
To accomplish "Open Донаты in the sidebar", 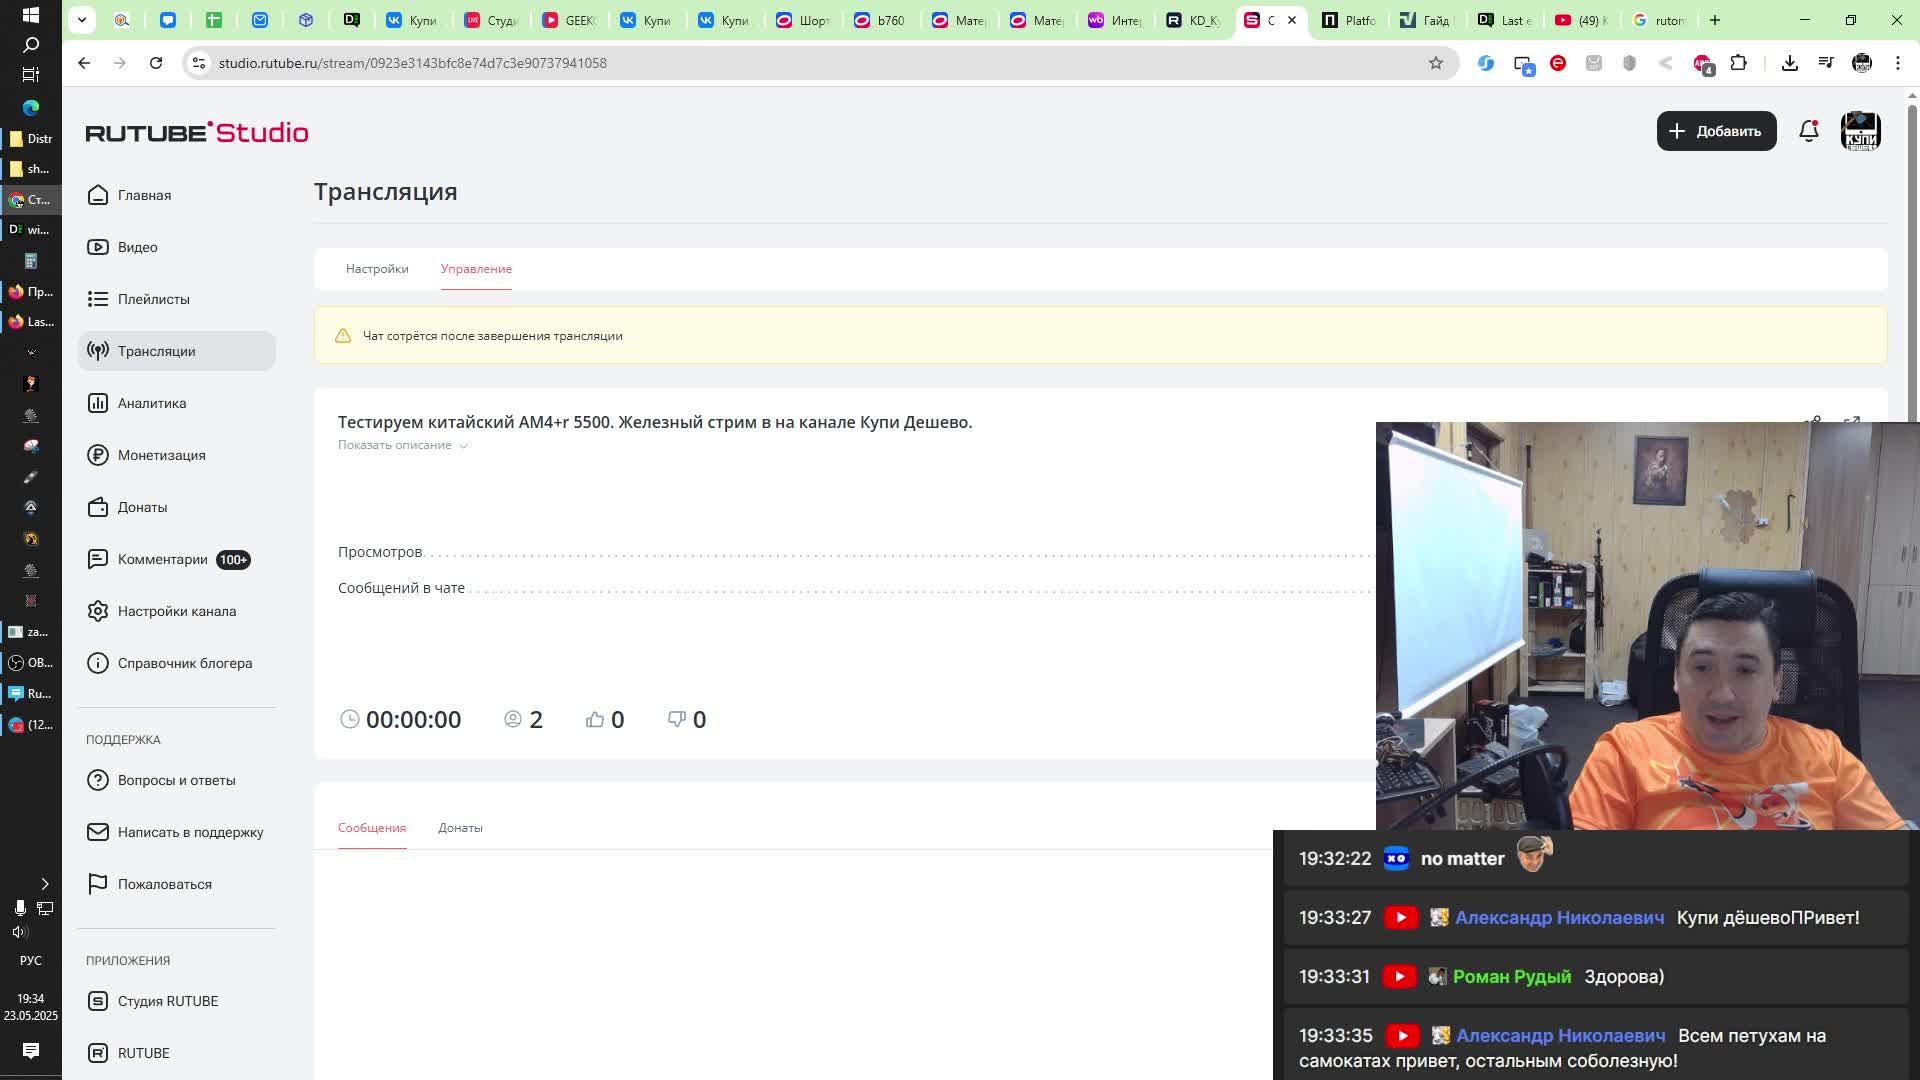I will tap(142, 507).
